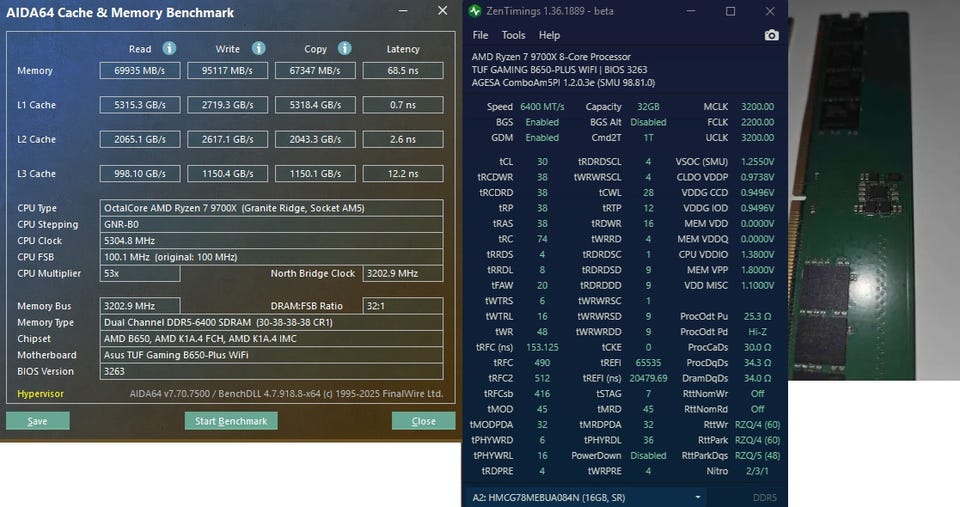Click the Memory Read field 69935 MB/s
Screen dimensions: 960x507
[x=140, y=70]
